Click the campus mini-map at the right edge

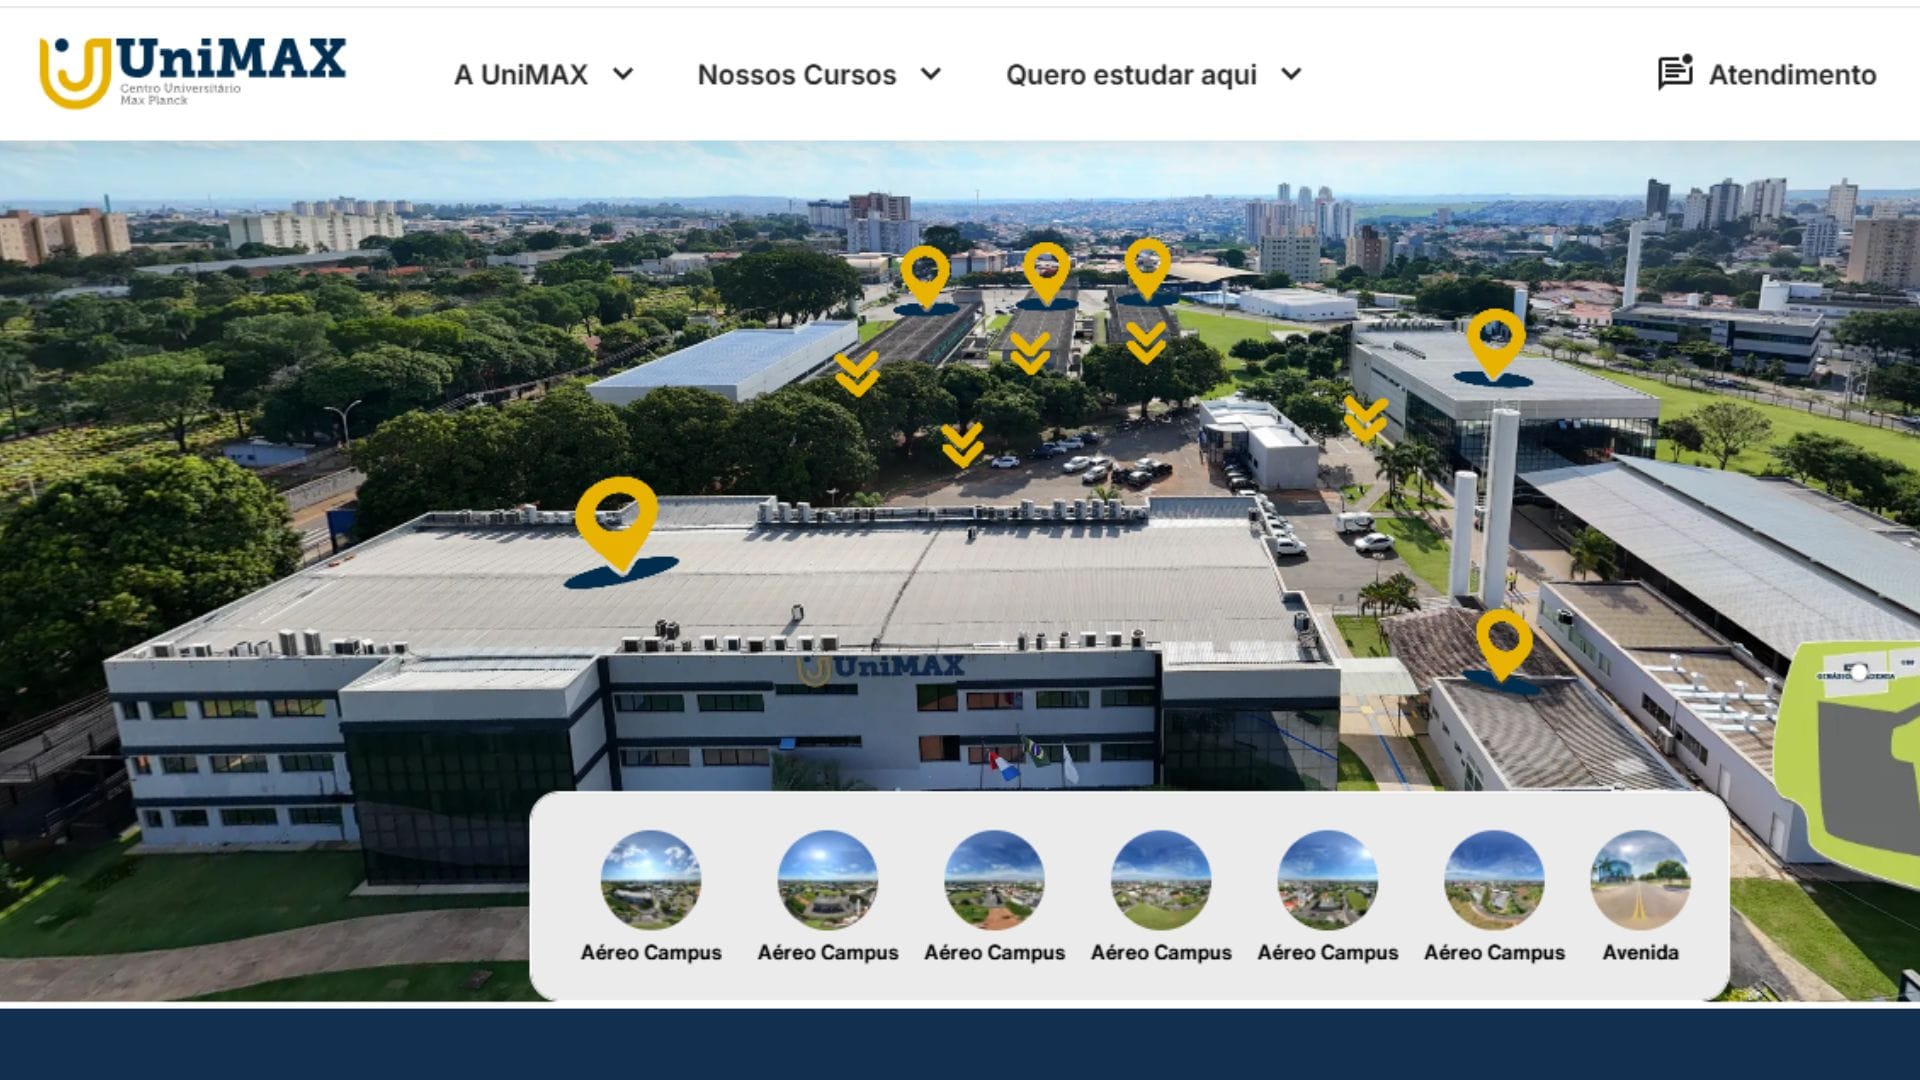(x=1855, y=760)
